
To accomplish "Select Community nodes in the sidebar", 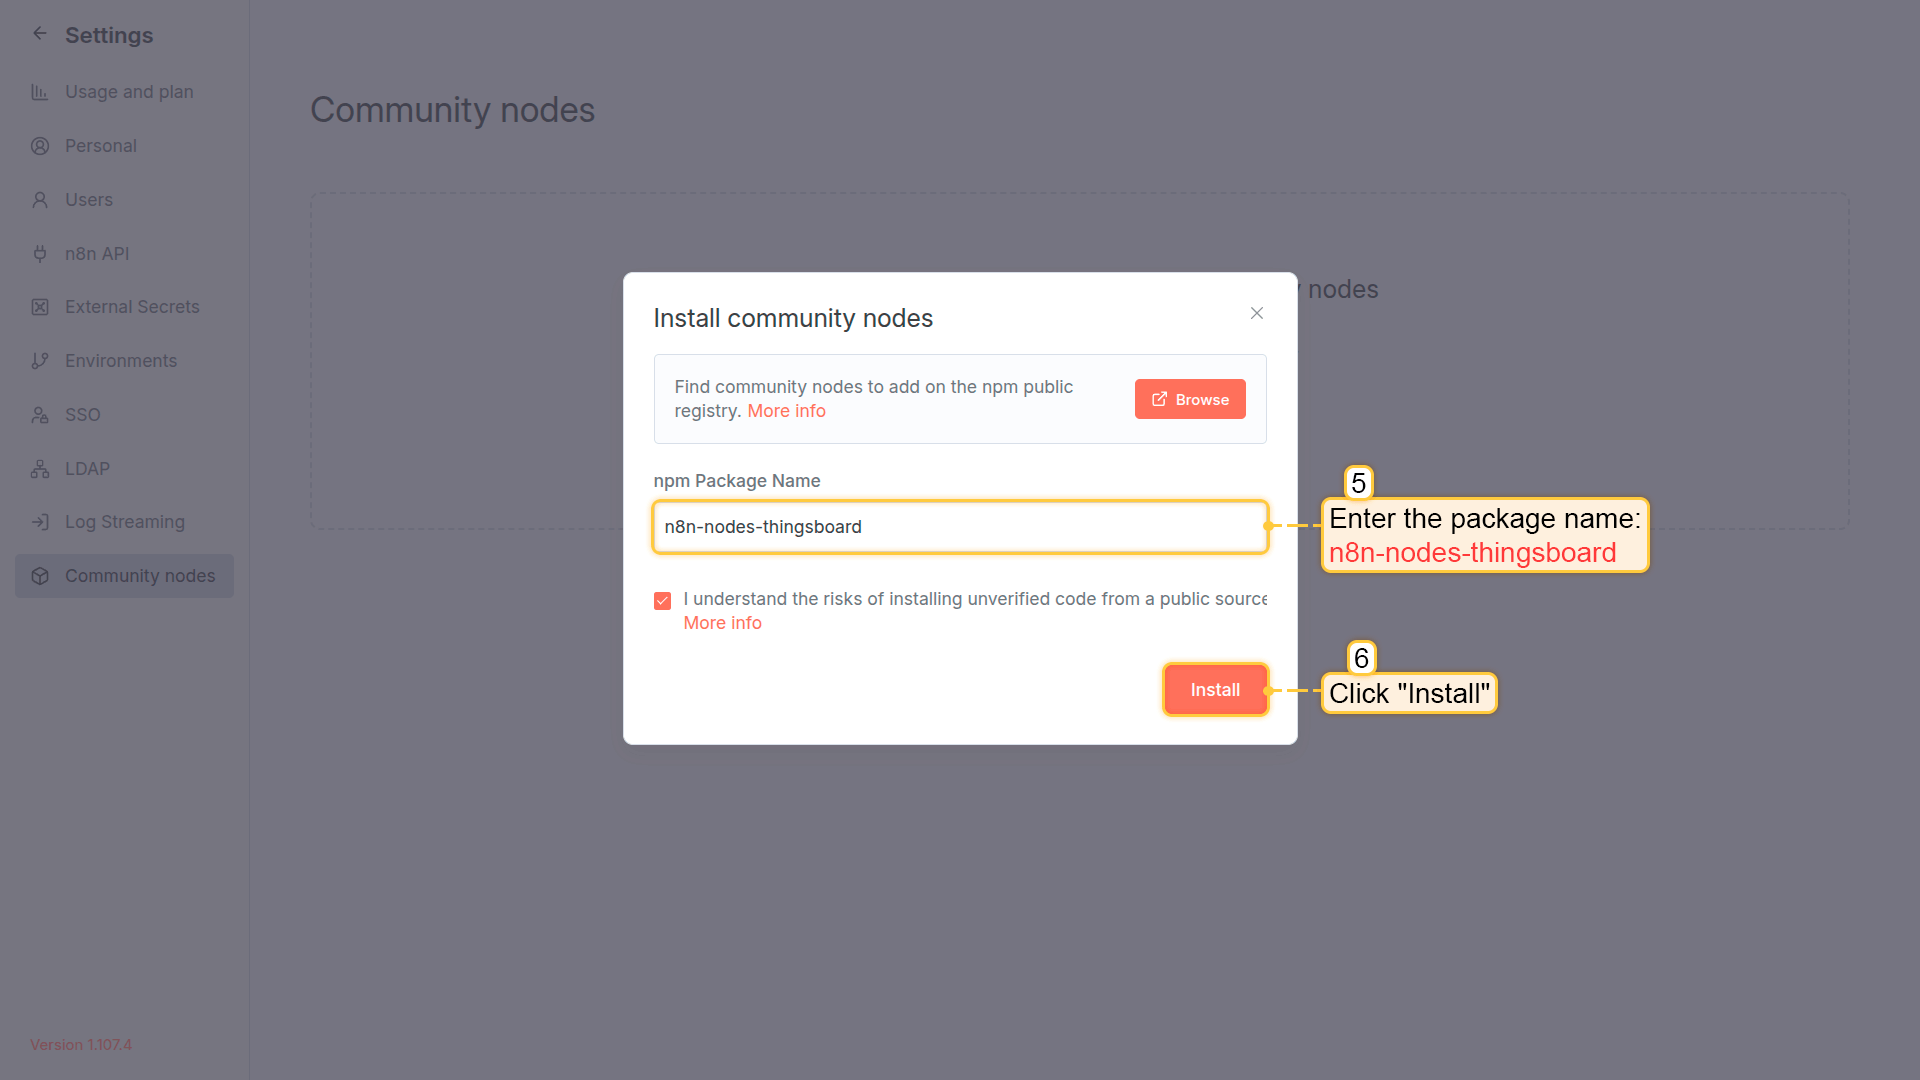I will click(x=139, y=576).
